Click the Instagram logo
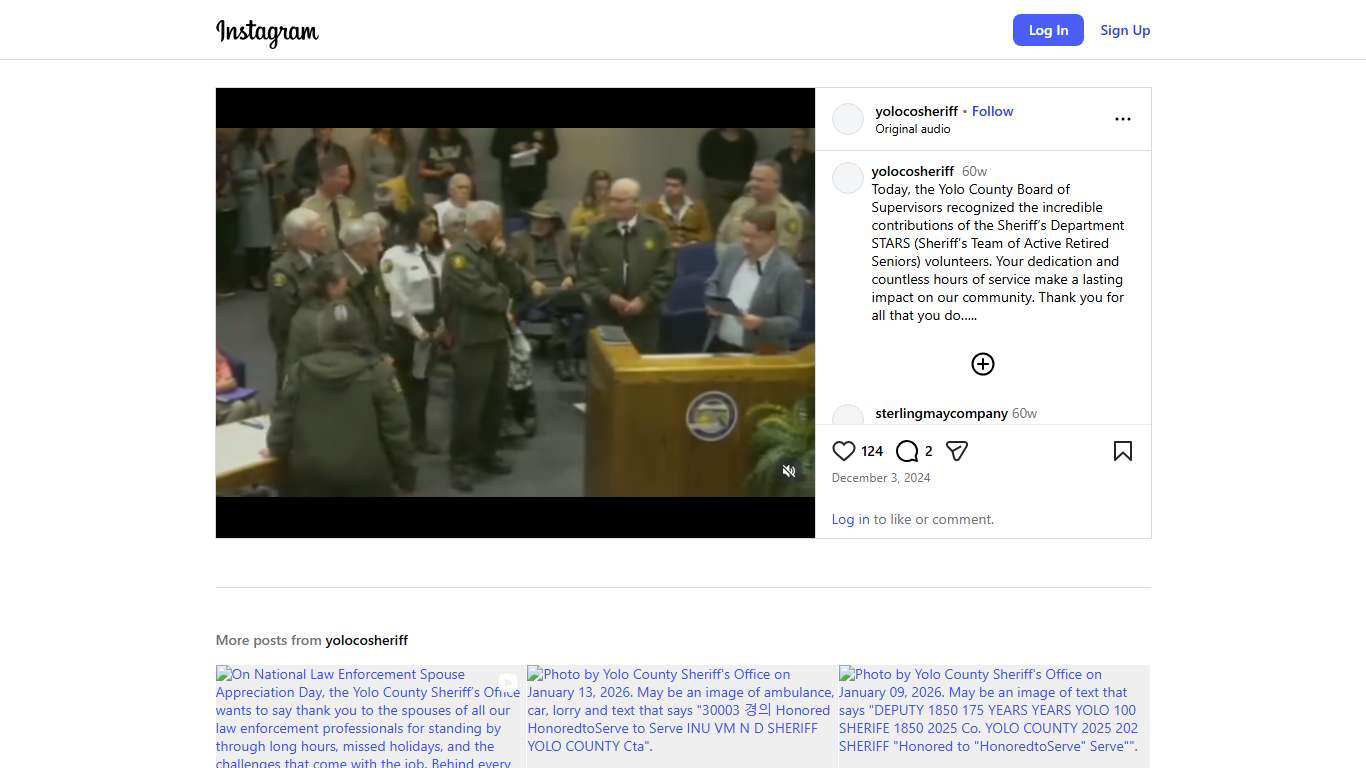Image resolution: width=1366 pixels, height=768 pixels. click(267, 32)
